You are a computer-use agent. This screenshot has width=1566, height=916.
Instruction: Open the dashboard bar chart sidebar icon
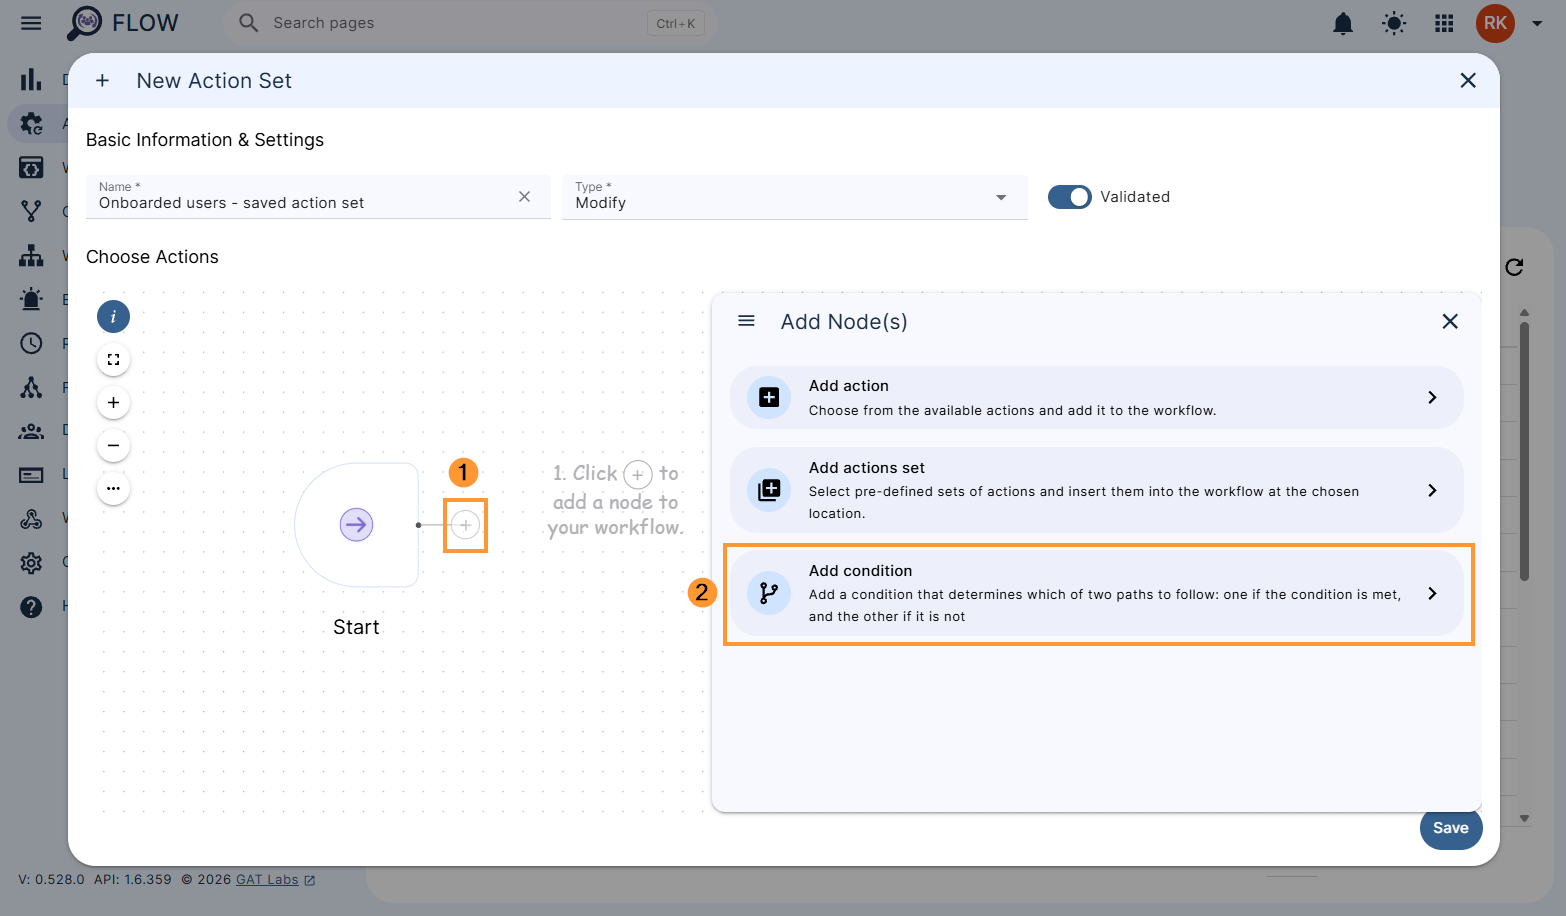31,79
